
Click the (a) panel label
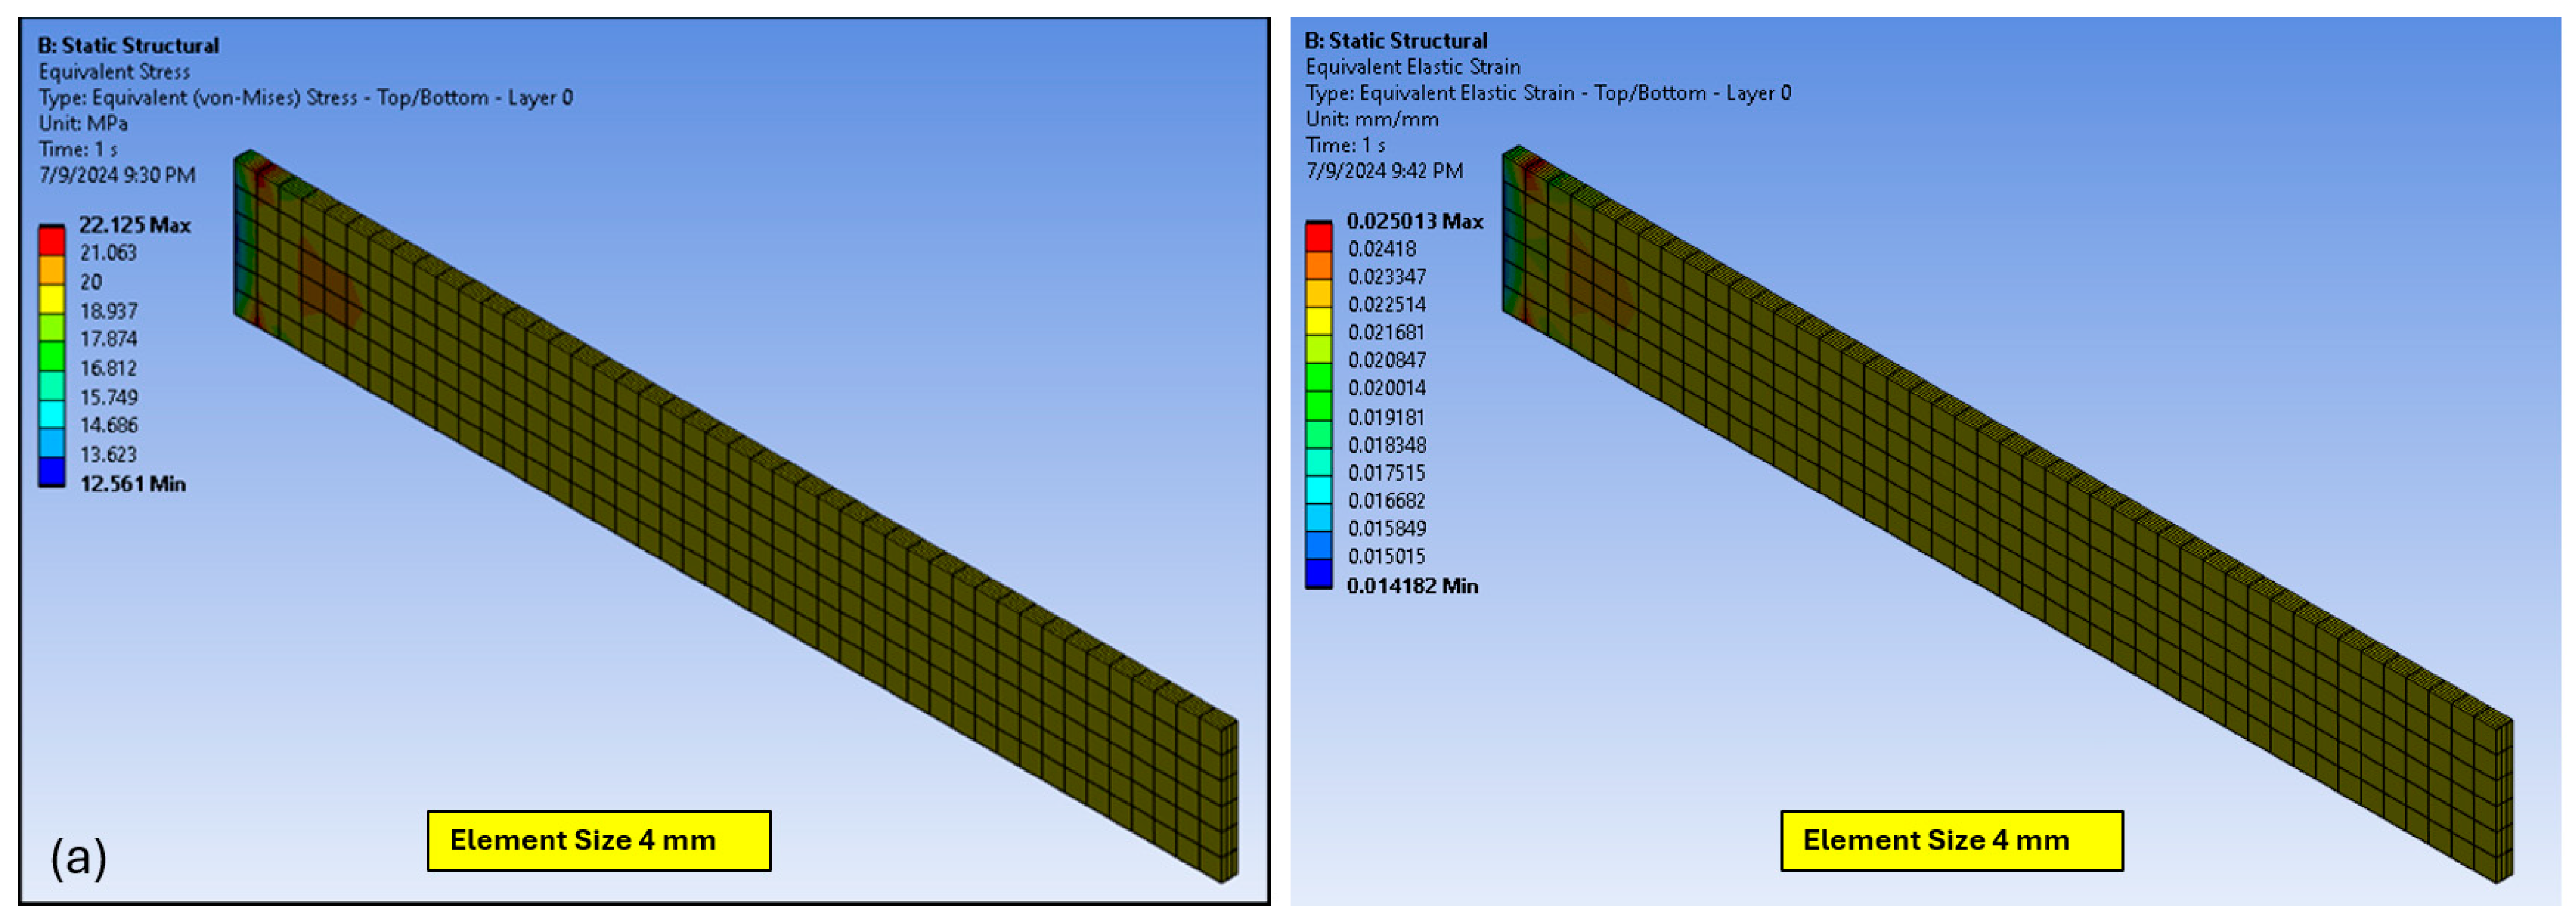point(78,857)
